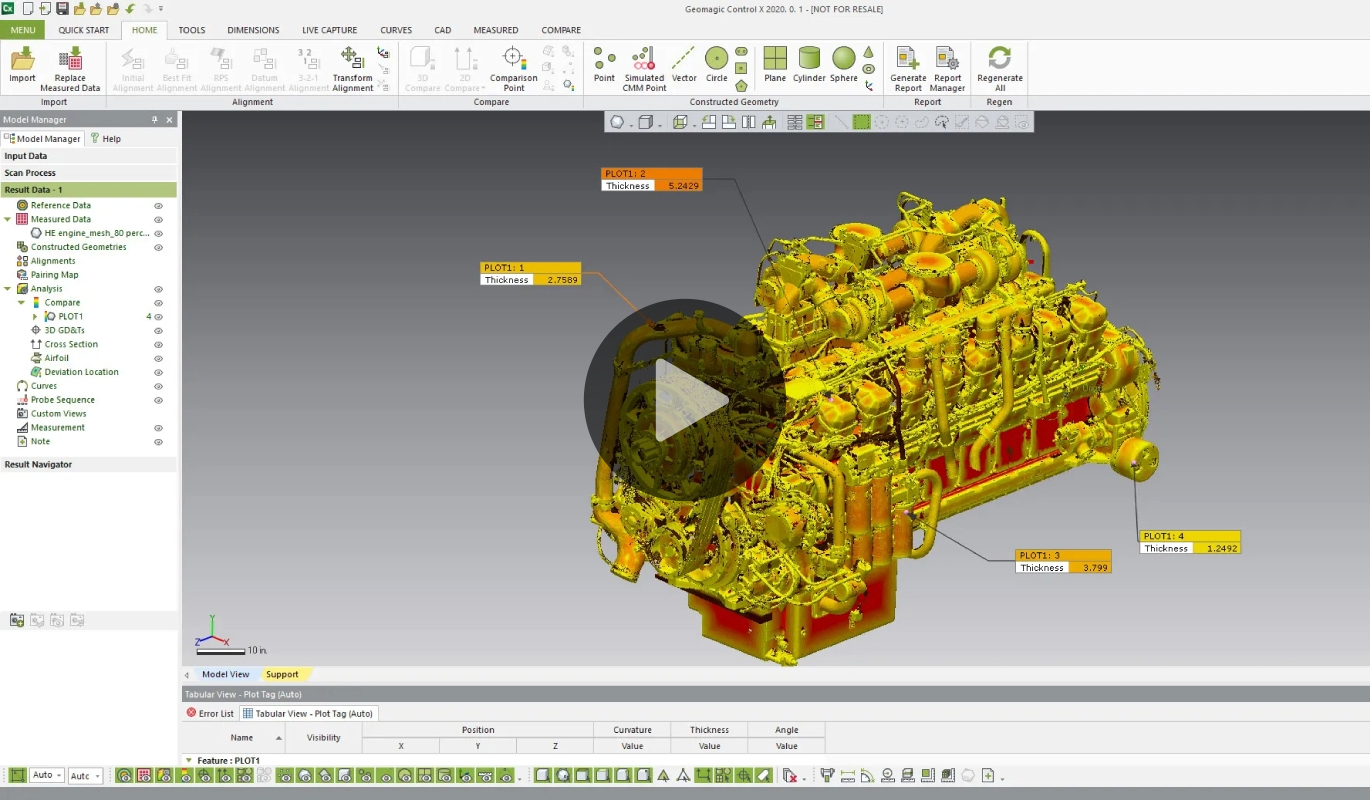Select the Vector geometry tool
The width and height of the screenshot is (1370, 800).
pyautogui.click(x=684, y=65)
